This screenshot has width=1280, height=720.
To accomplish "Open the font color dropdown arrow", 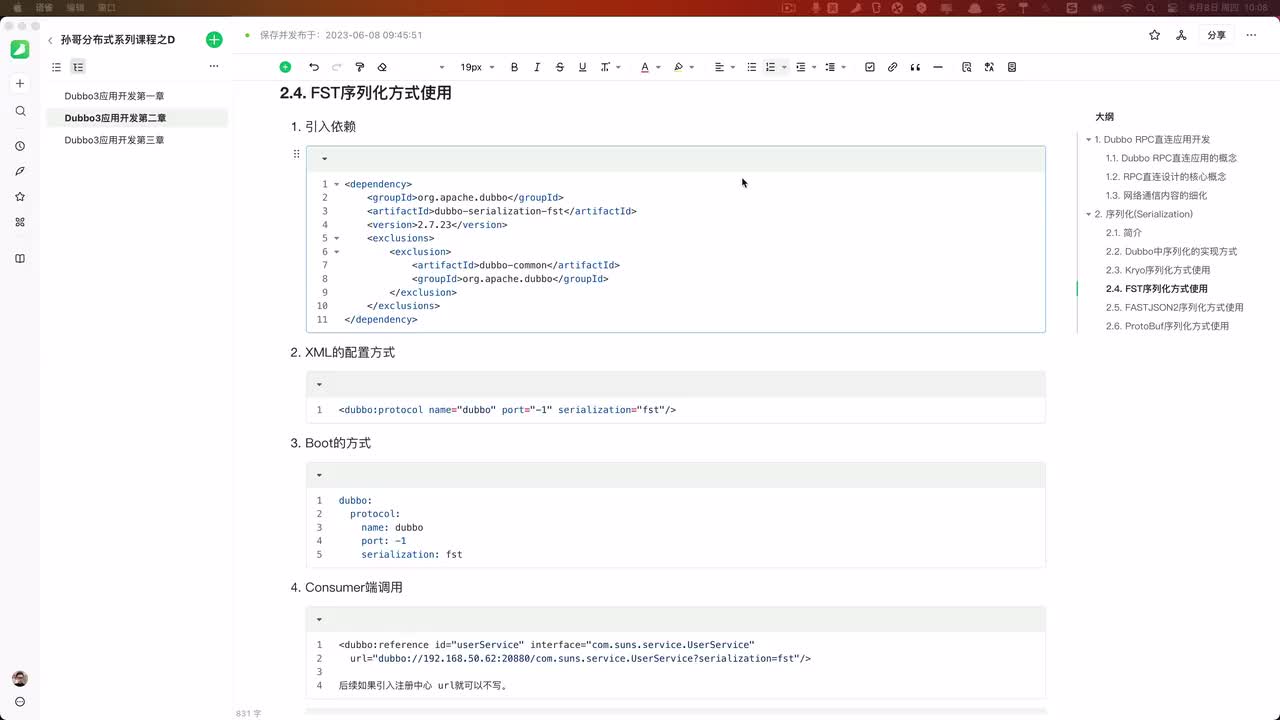I will [657, 67].
